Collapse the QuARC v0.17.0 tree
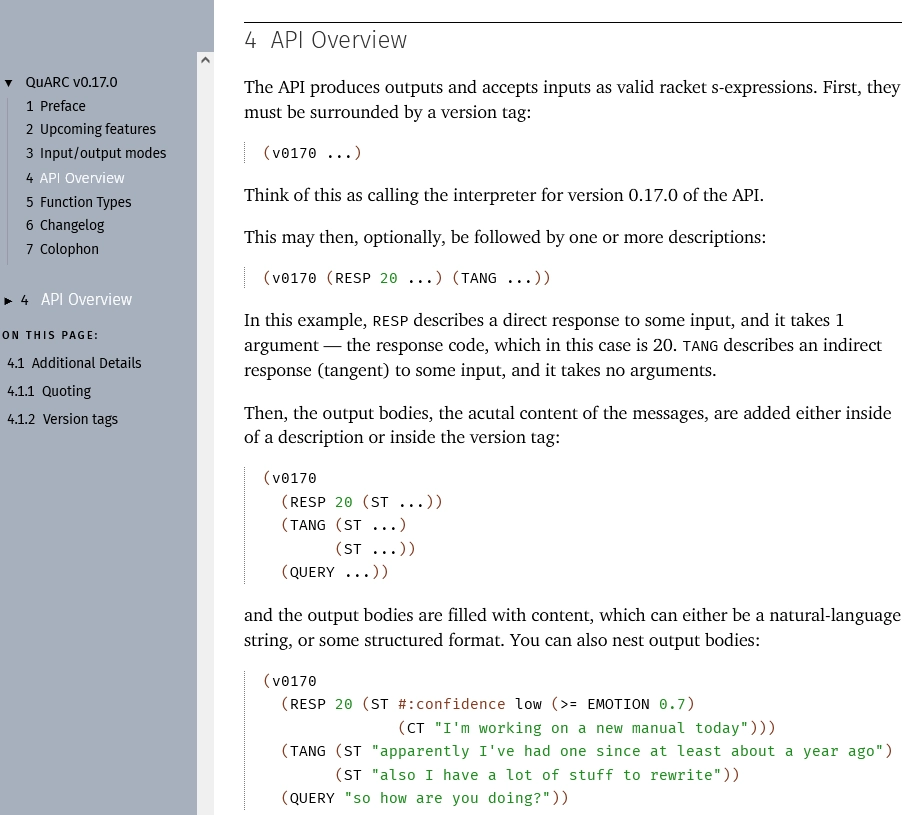916x815 pixels. coord(10,82)
